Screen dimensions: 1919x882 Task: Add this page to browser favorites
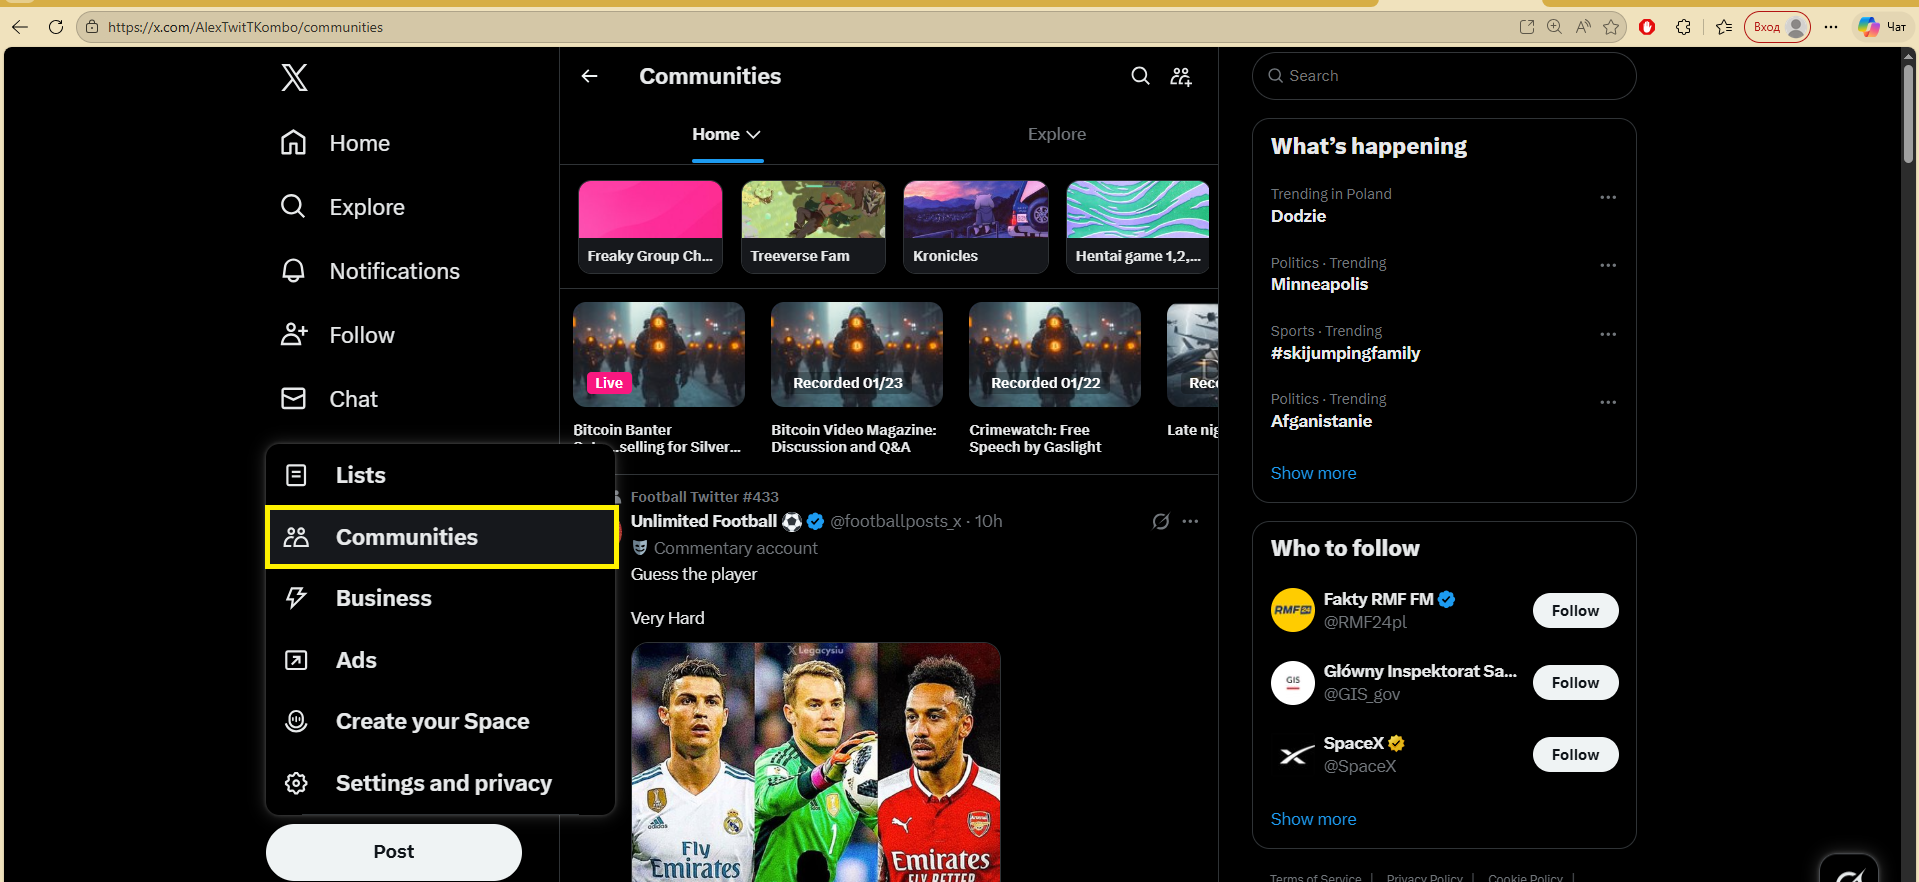tap(1611, 27)
